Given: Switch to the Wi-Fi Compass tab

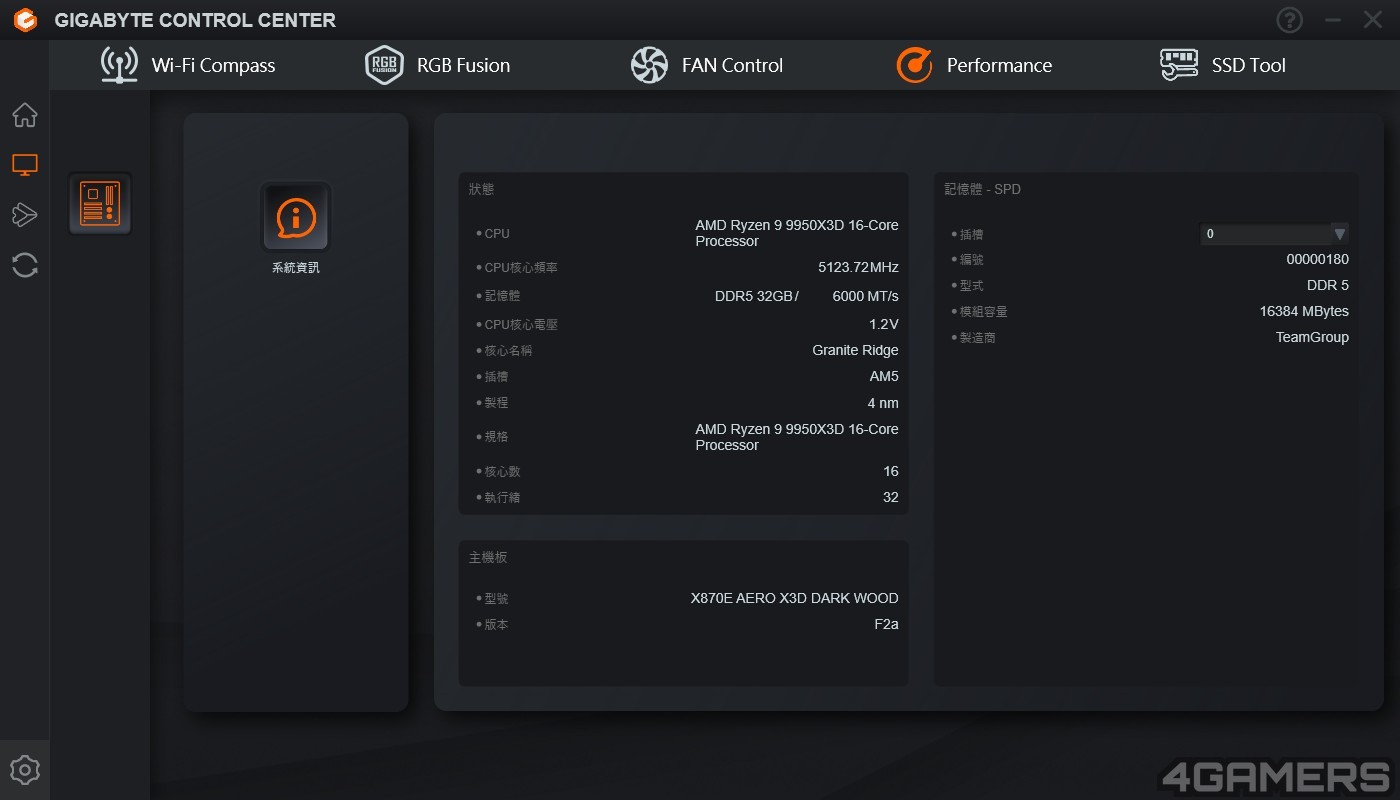Looking at the screenshot, I should click(x=213, y=65).
